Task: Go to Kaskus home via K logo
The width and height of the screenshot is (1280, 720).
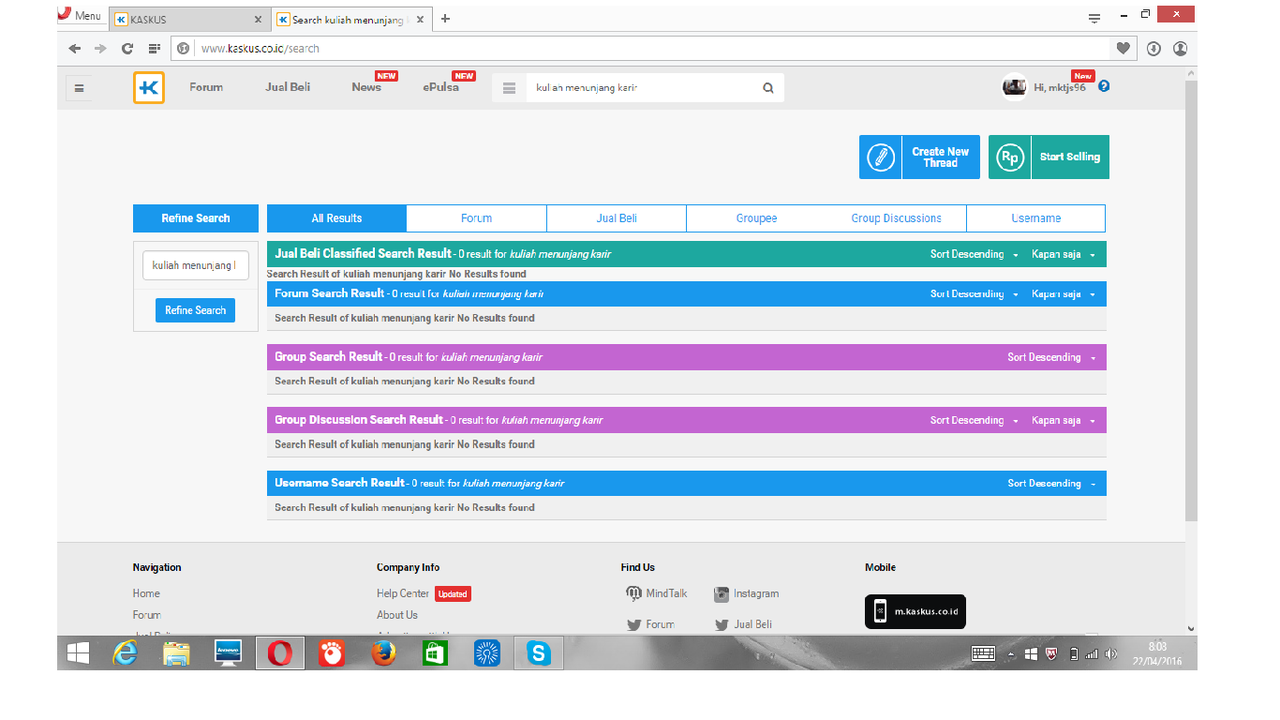Action: pos(149,88)
